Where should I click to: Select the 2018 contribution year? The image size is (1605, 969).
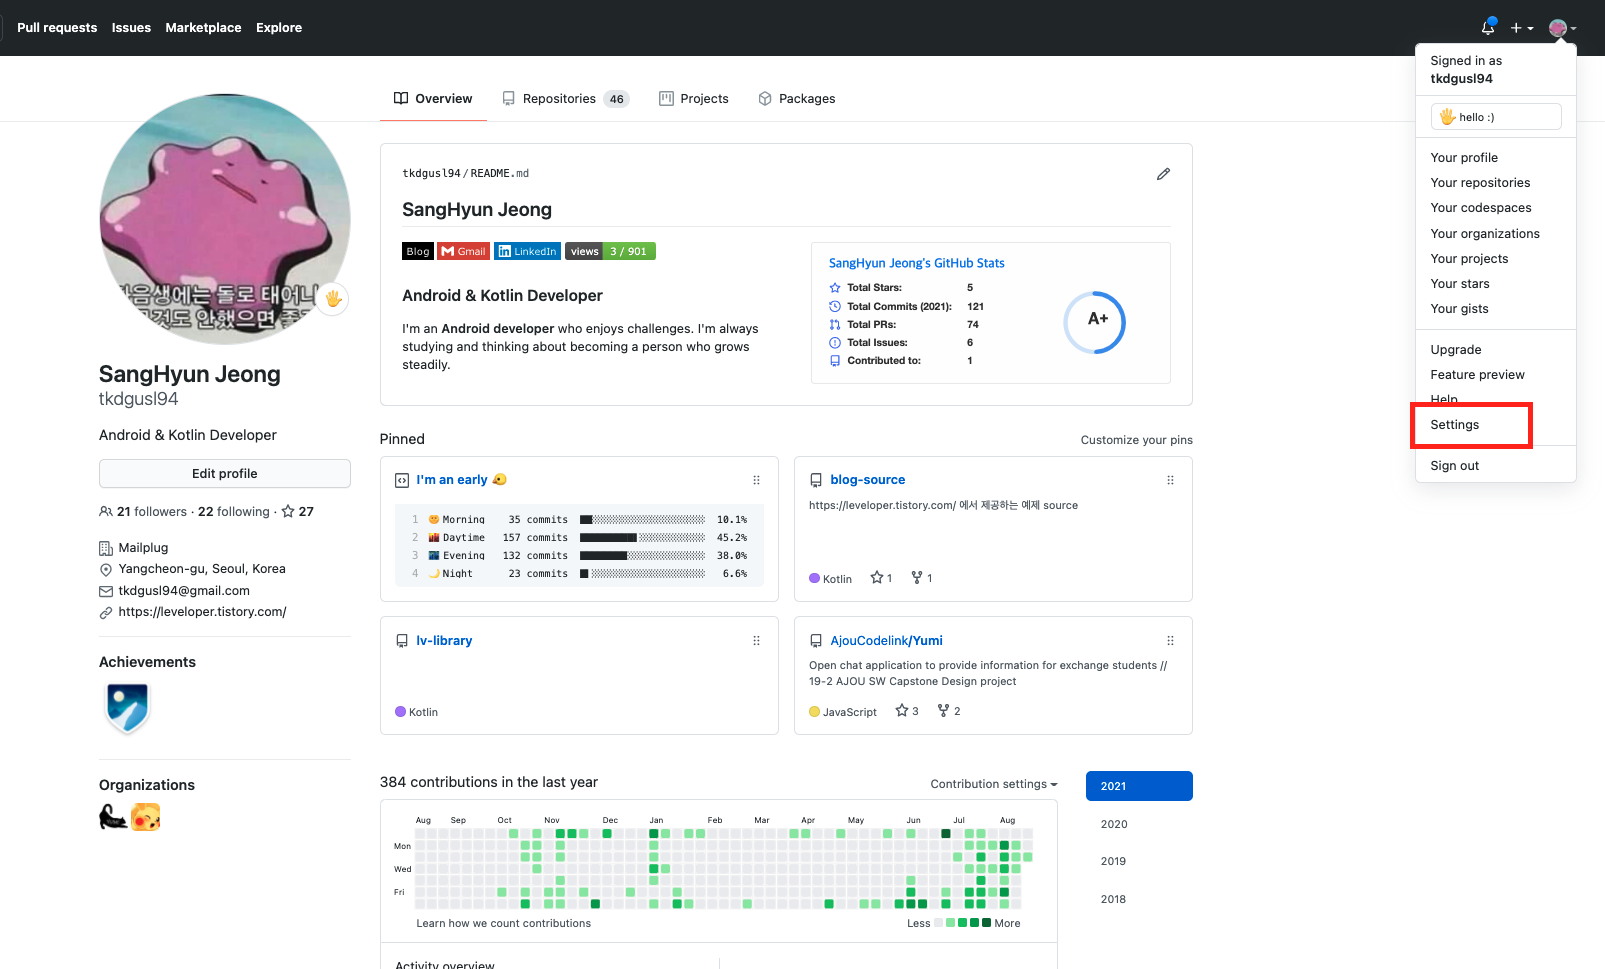click(x=1139, y=899)
